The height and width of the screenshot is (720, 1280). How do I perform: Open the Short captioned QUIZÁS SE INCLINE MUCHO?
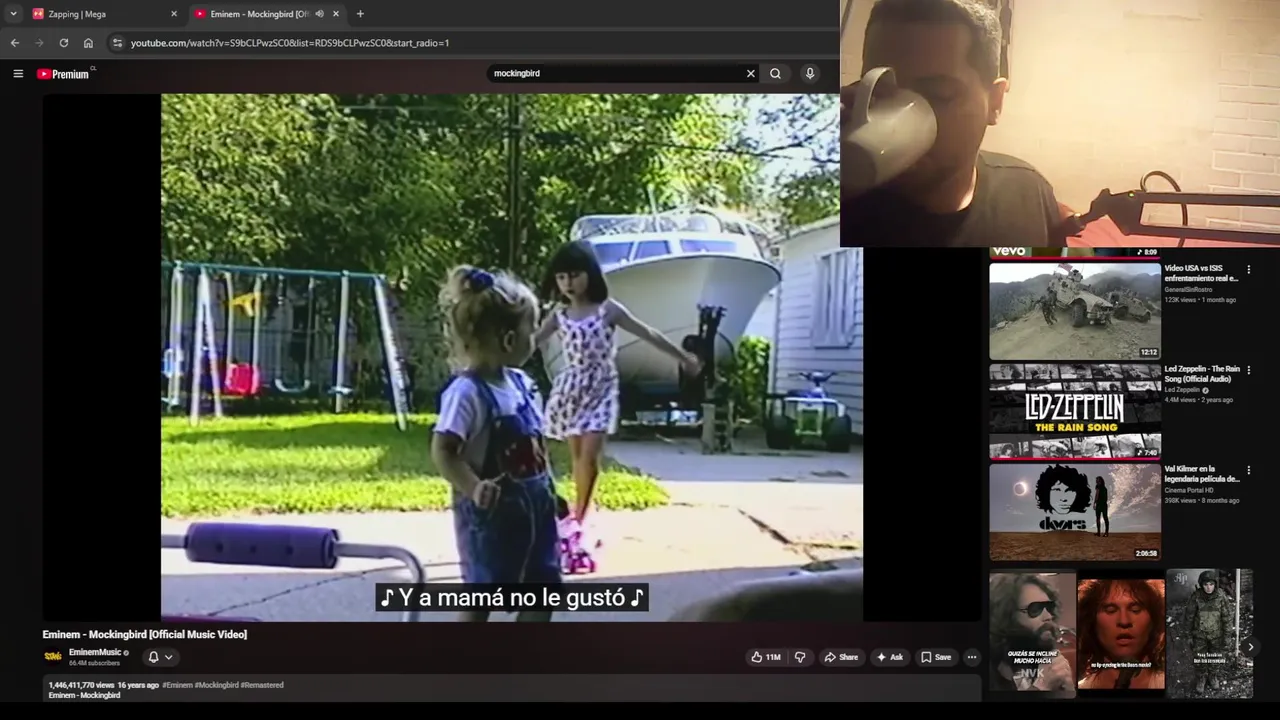tap(1032, 632)
